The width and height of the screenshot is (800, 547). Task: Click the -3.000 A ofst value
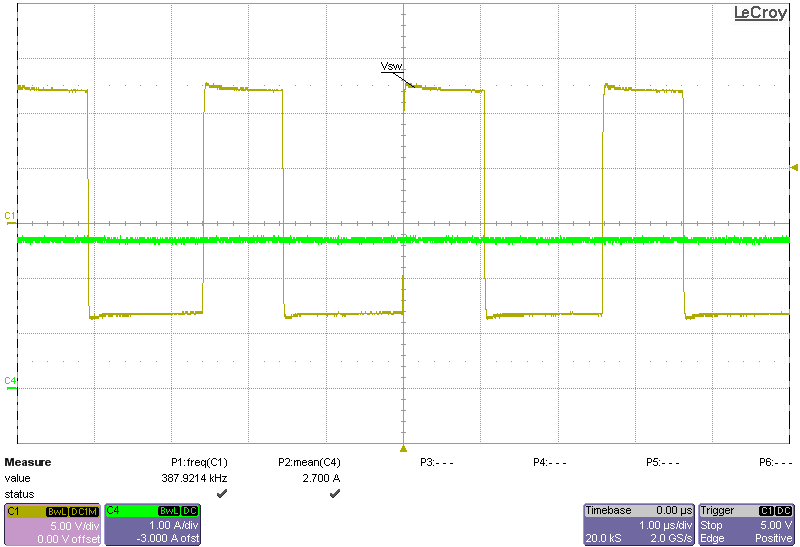167,538
